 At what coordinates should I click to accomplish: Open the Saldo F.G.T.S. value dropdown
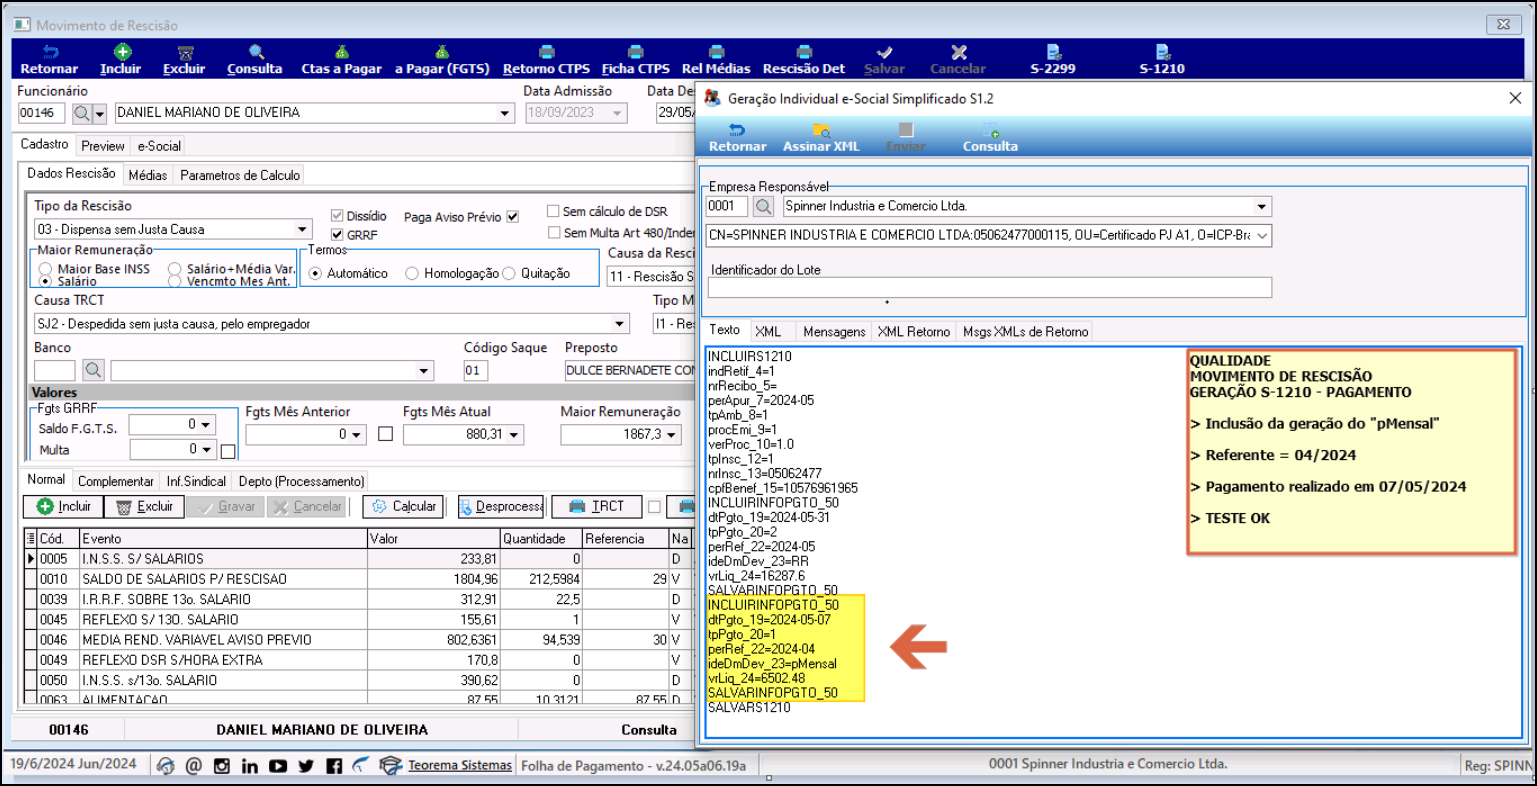[206, 425]
